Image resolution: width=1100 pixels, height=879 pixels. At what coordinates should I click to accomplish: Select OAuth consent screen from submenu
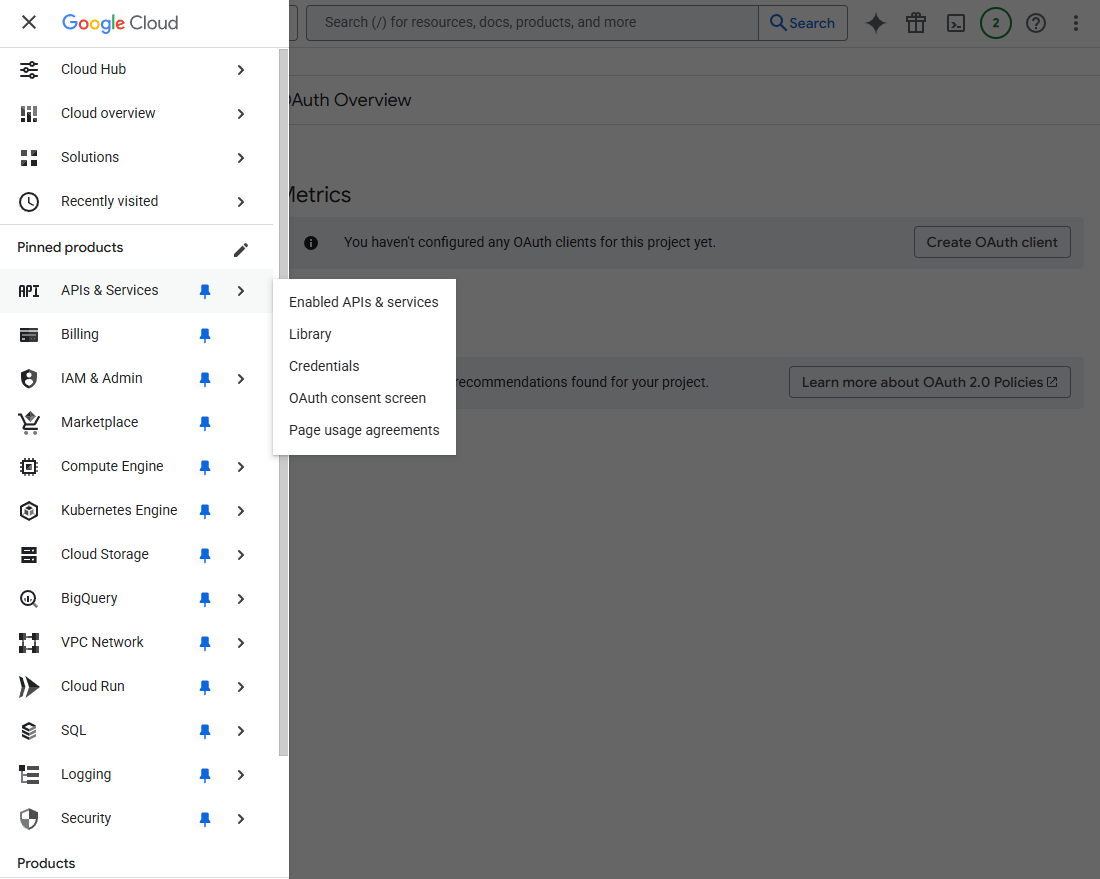(364, 398)
